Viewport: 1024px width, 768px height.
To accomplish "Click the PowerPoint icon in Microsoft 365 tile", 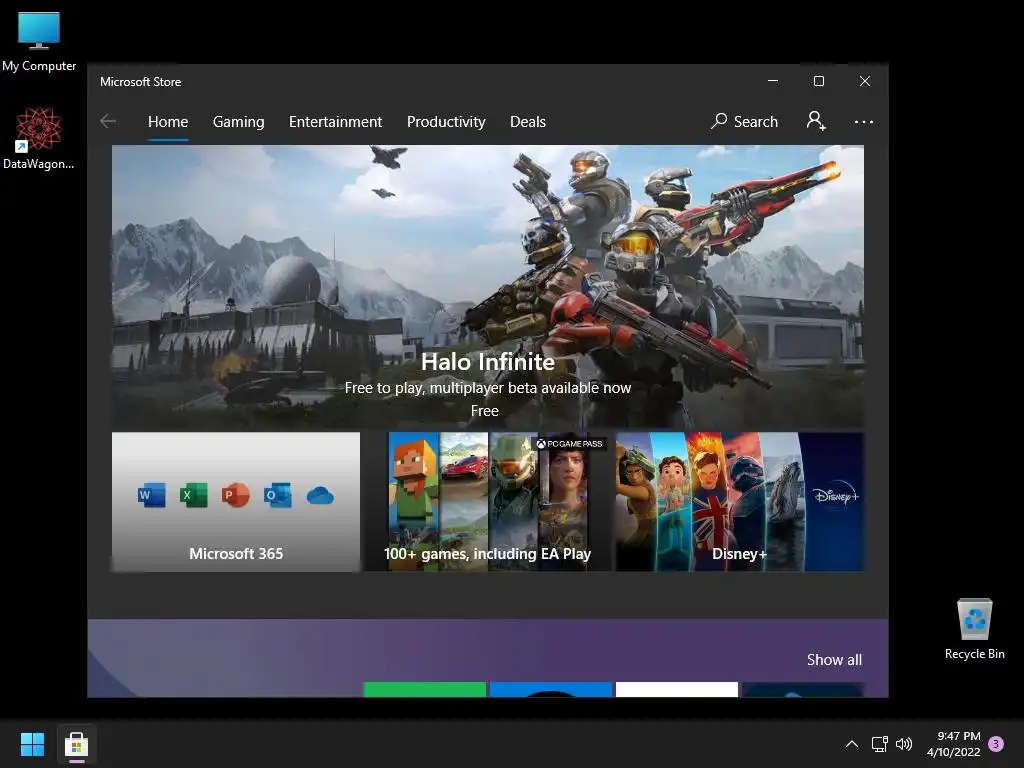I will click(x=236, y=495).
